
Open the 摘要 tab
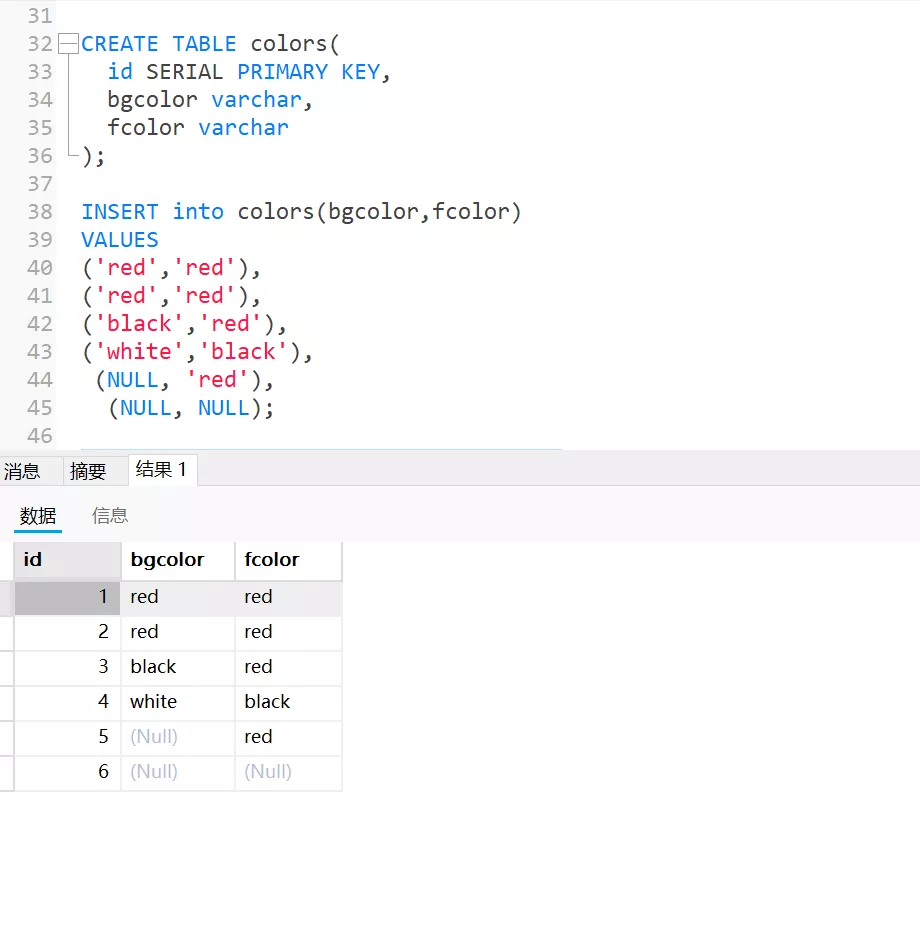(88, 471)
